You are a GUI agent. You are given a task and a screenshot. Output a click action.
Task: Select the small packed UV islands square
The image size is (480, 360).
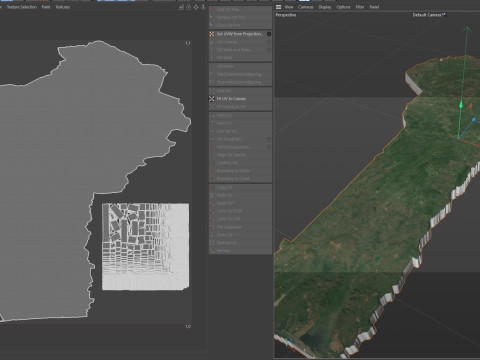[x=145, y=247]
